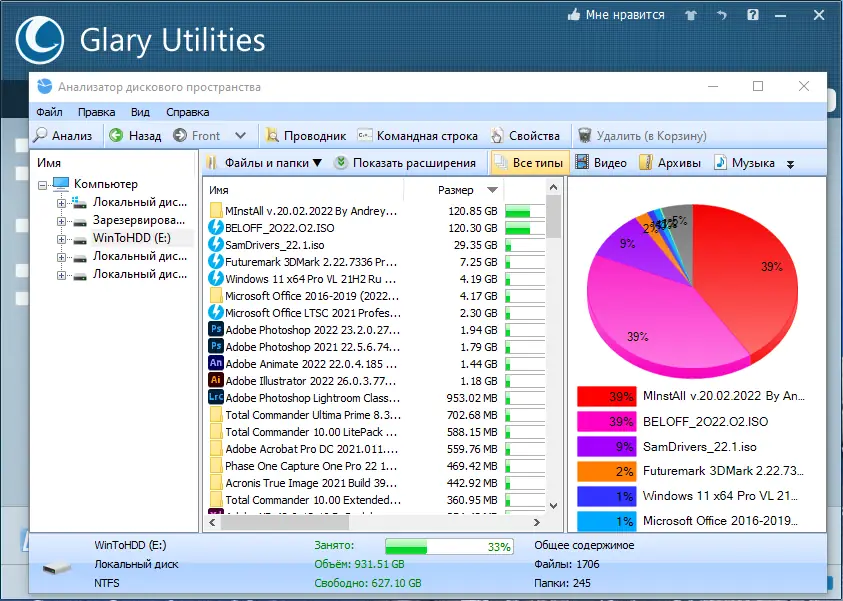
Task: Filter by Видео type
Action: (x=601, y=163)
